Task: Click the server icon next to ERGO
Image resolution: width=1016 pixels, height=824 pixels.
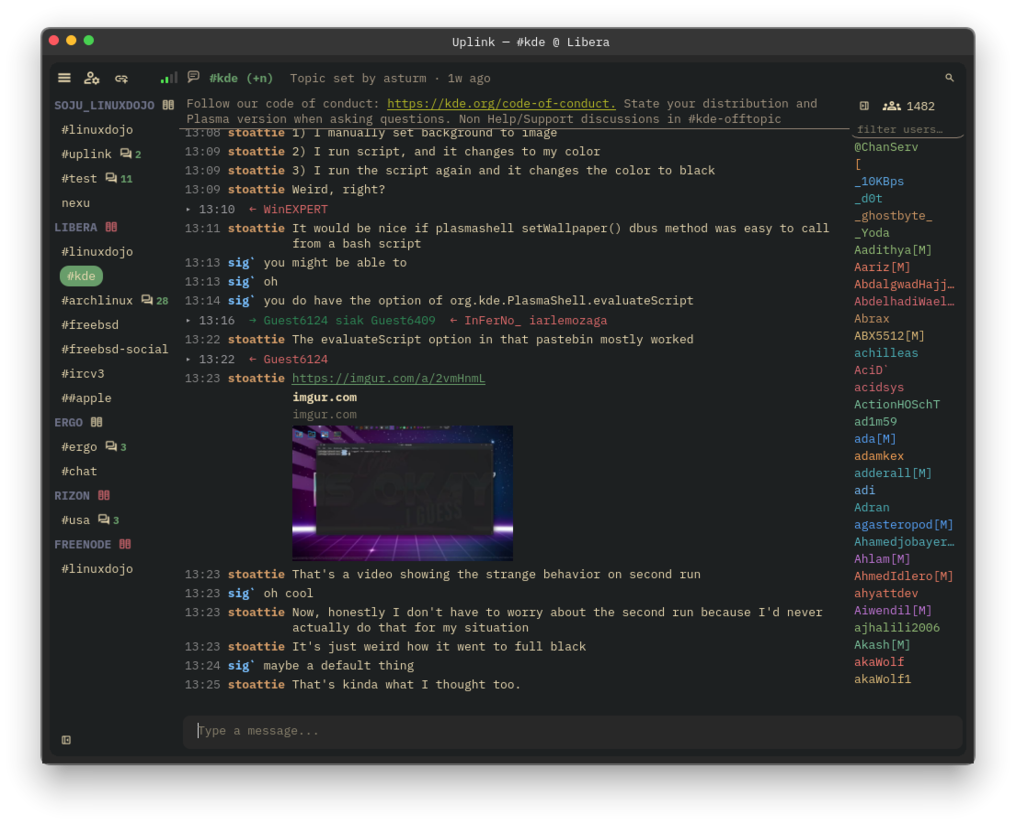Action: [97, 422]
